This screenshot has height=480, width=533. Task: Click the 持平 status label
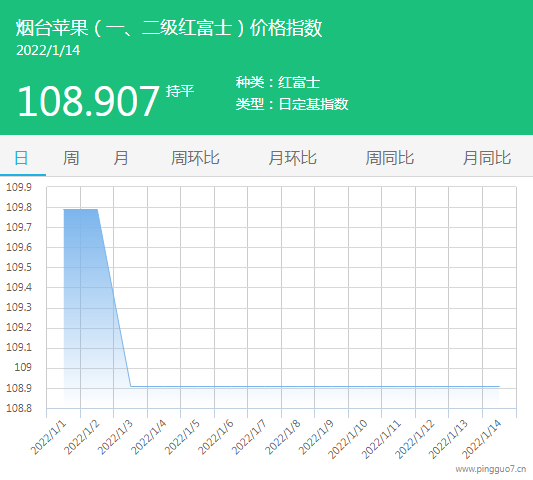(180, 91)
